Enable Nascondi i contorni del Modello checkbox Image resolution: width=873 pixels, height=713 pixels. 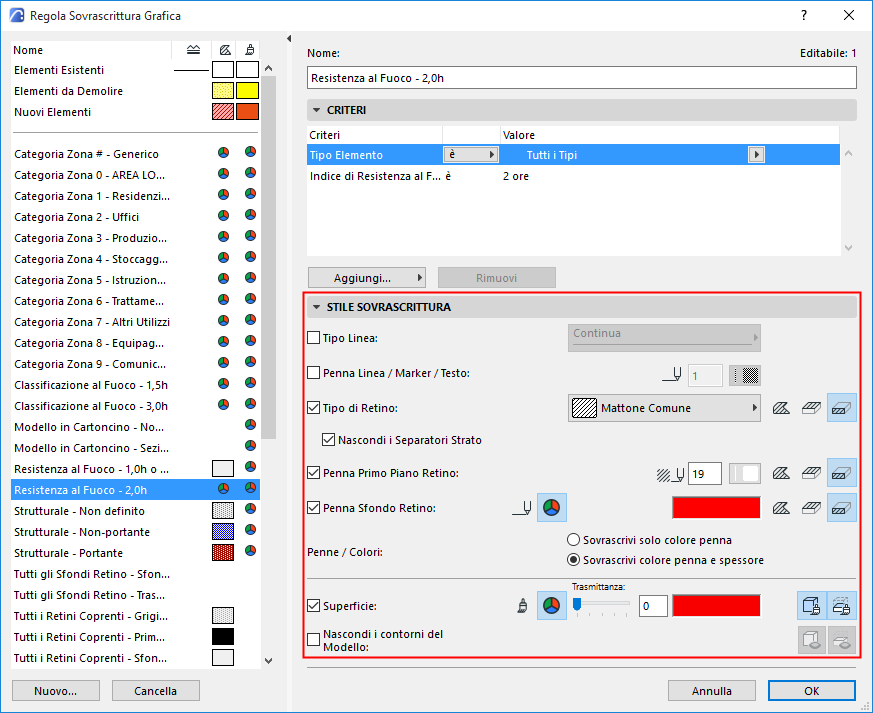(313, 640)
